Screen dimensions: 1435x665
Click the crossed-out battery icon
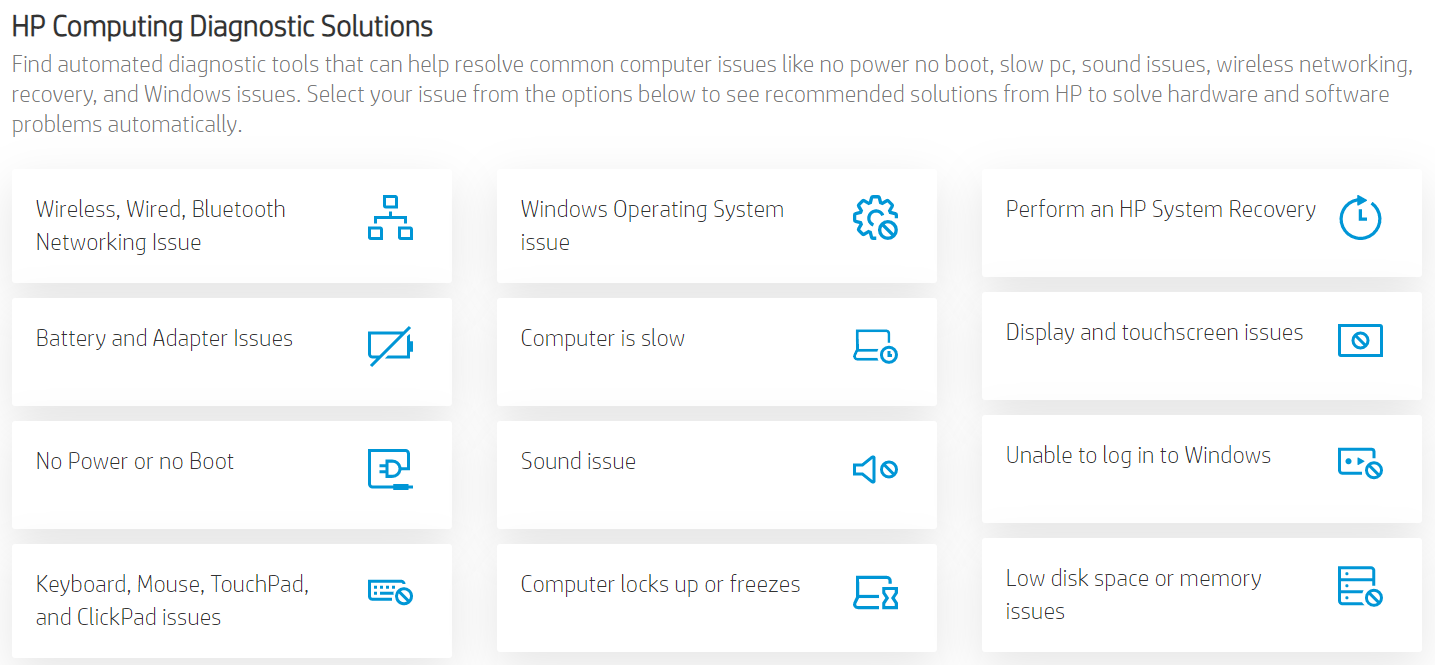tap(390, 347)
